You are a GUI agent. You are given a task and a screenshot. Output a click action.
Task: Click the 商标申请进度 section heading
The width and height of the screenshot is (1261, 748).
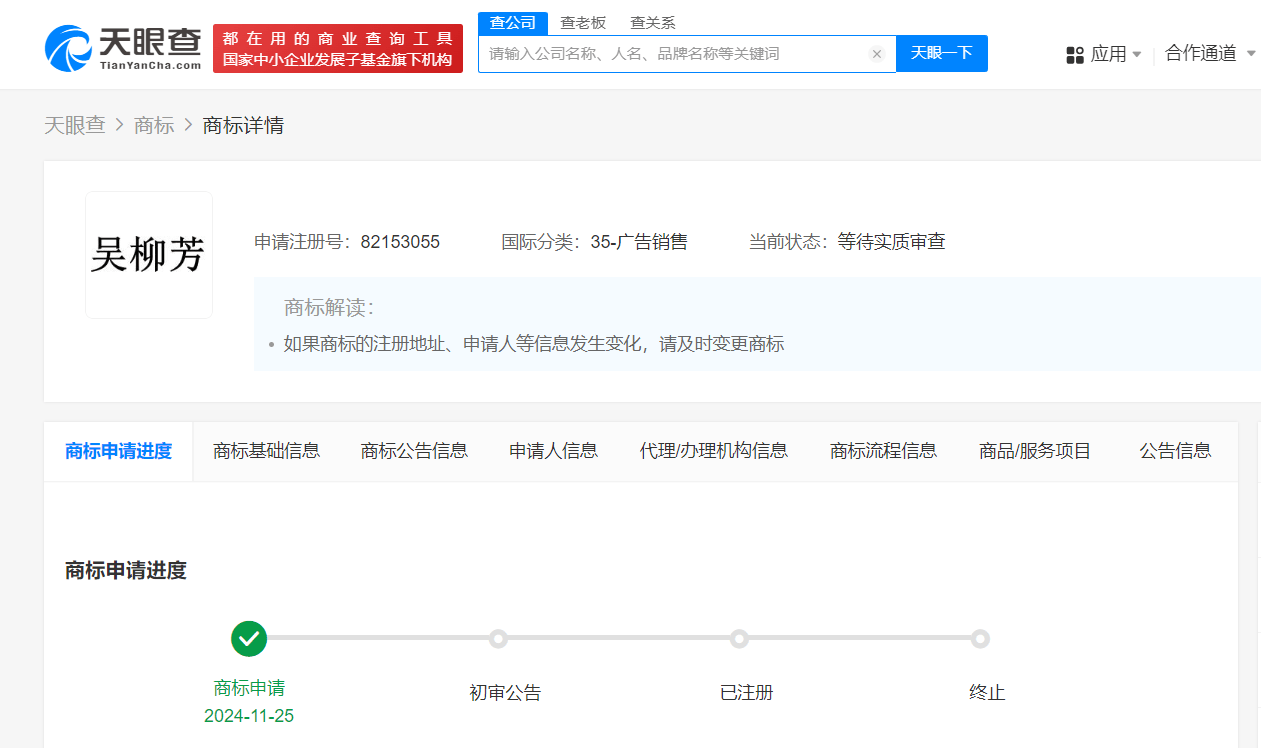pyautogui.click(x=126, y=571)
